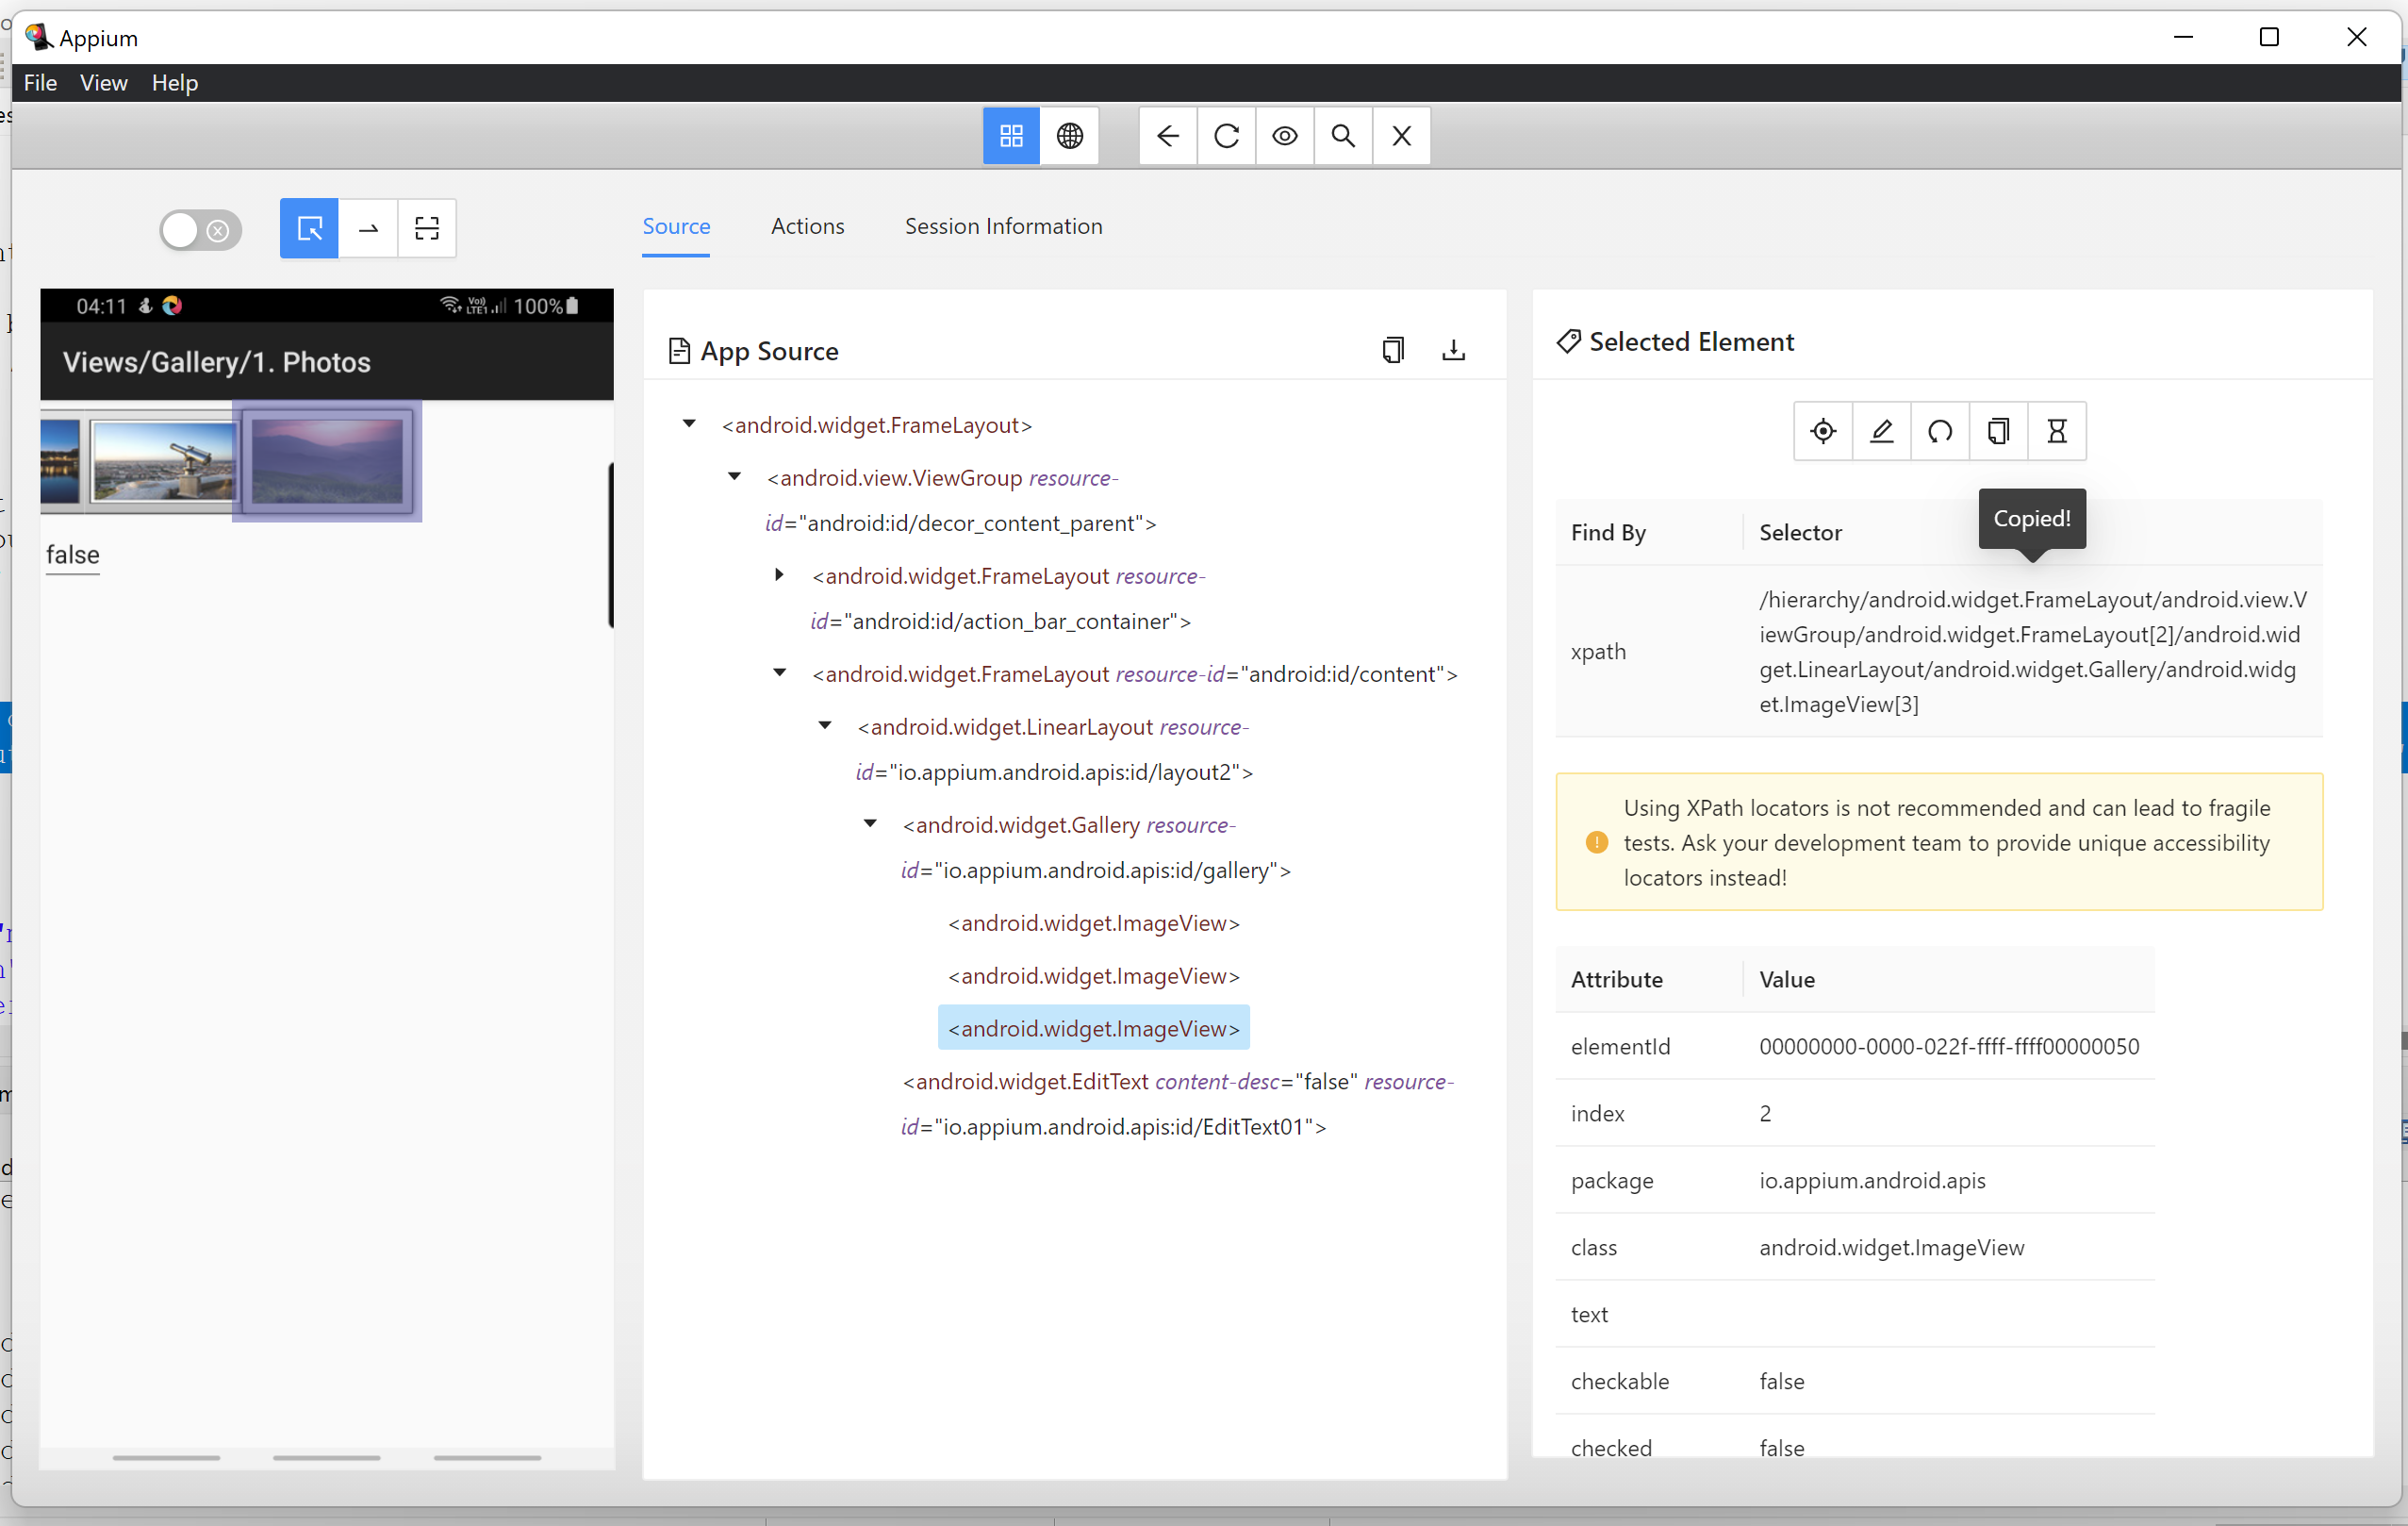Tap the selected element via crosshair icon
2408x1526 pixels.
tap(1822, 431)
